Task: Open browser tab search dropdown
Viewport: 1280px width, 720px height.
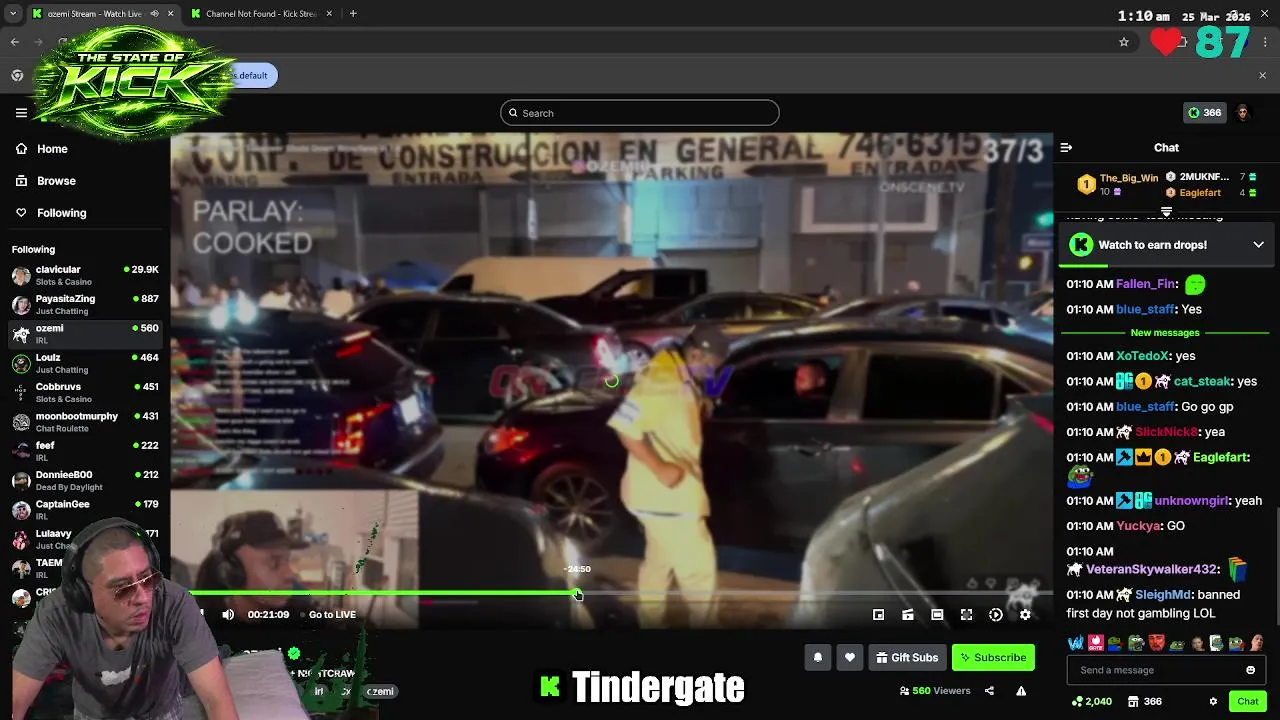Action: 13,14
